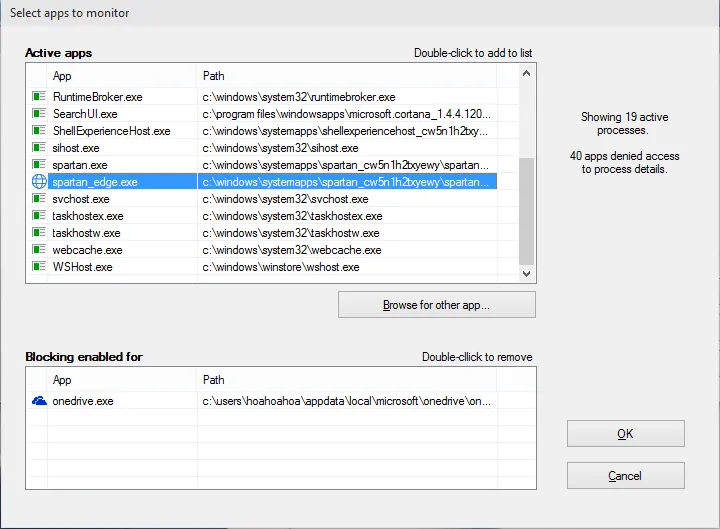Select the taskhostw.exe entry
The image size is (720, 529).
tap(87, 233)
